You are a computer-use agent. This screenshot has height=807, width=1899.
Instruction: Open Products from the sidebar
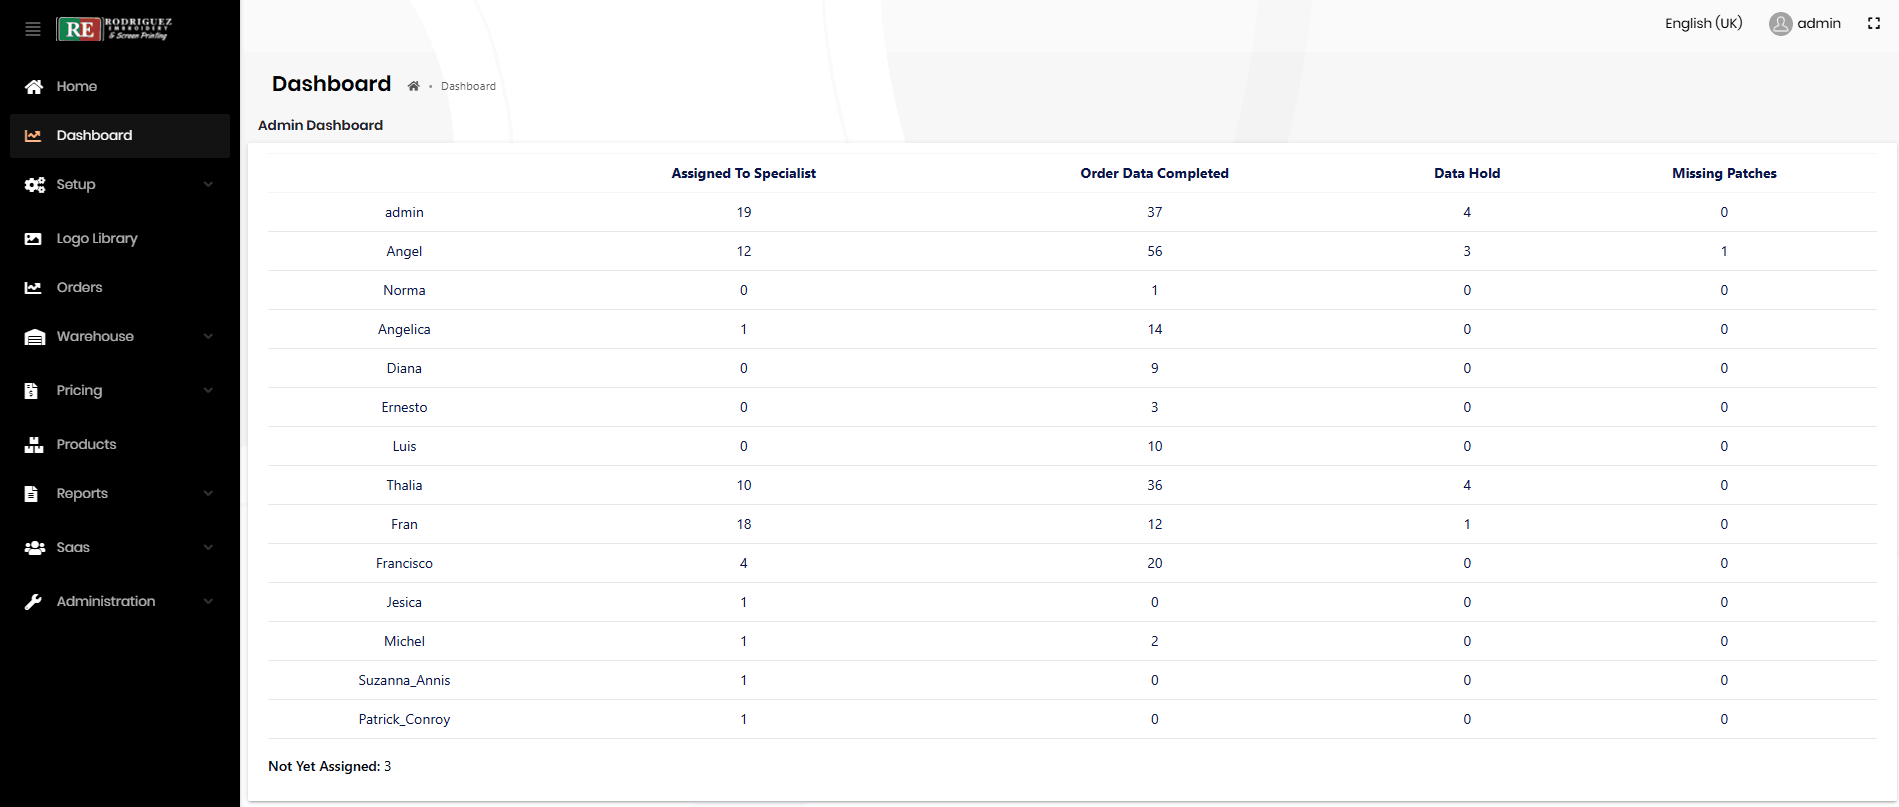click(86, 445)
